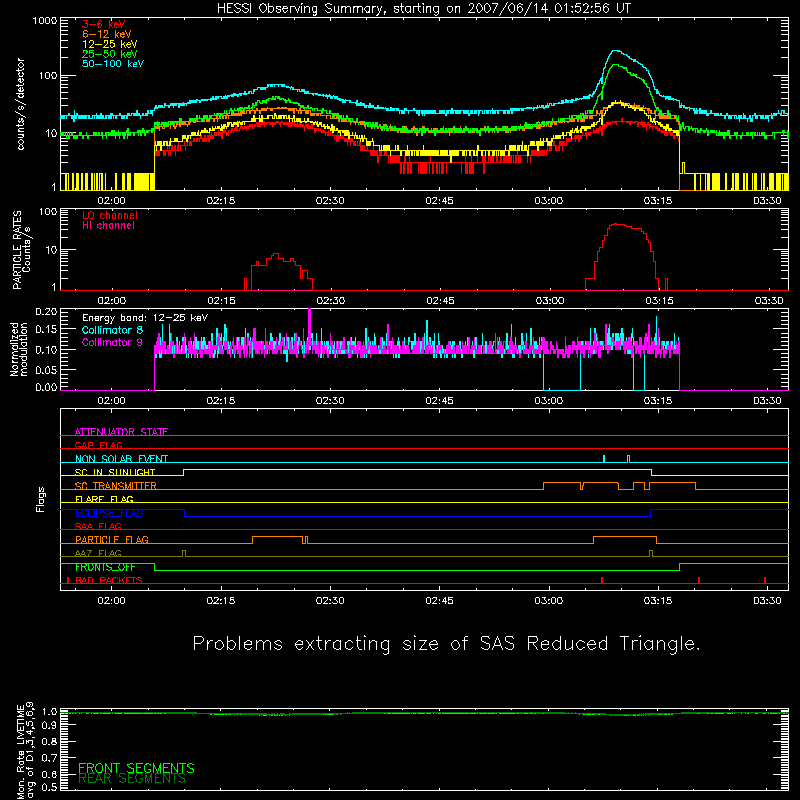The width and height of the screenshot is (800, 800).
Task: Click the '03:15' tick under the particle rates plot
Action: (659, 301)
